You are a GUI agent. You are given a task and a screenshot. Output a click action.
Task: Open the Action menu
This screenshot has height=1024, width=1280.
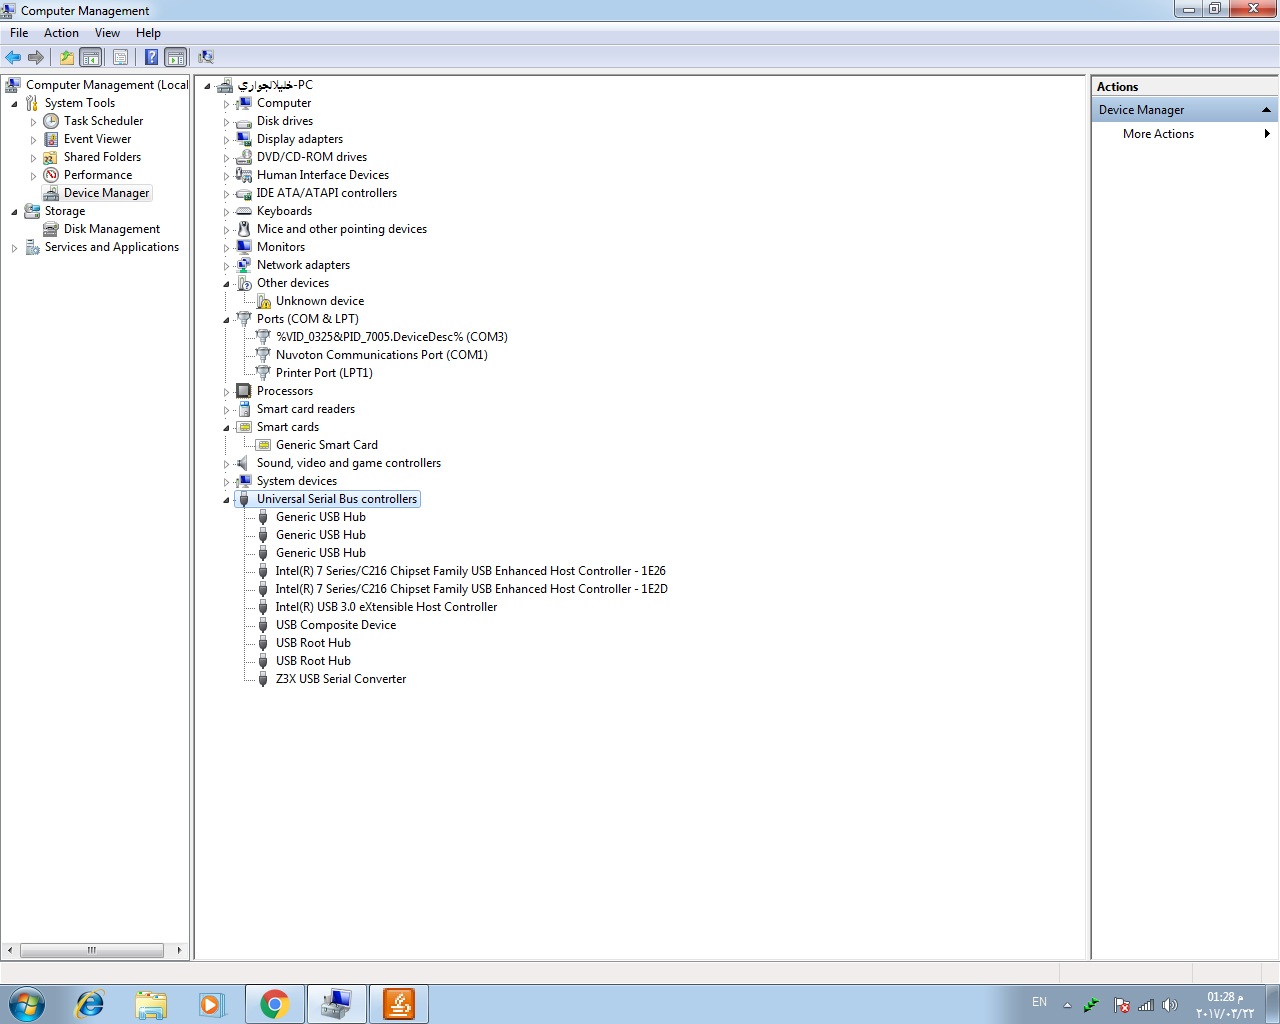(61, 33)
